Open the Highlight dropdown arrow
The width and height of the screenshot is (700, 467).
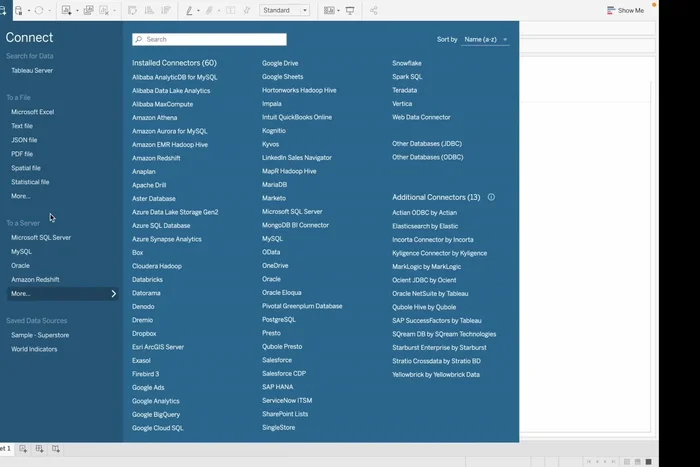coord(198,10)
